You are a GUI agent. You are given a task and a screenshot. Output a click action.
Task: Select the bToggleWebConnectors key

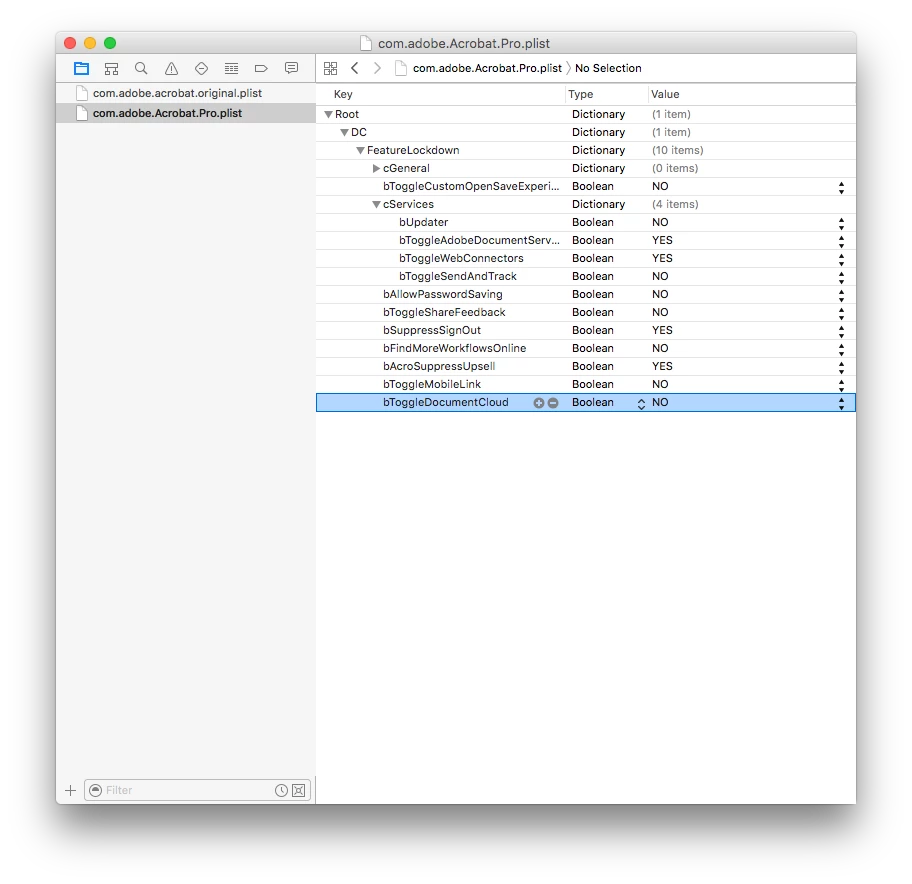click(461, 258)
